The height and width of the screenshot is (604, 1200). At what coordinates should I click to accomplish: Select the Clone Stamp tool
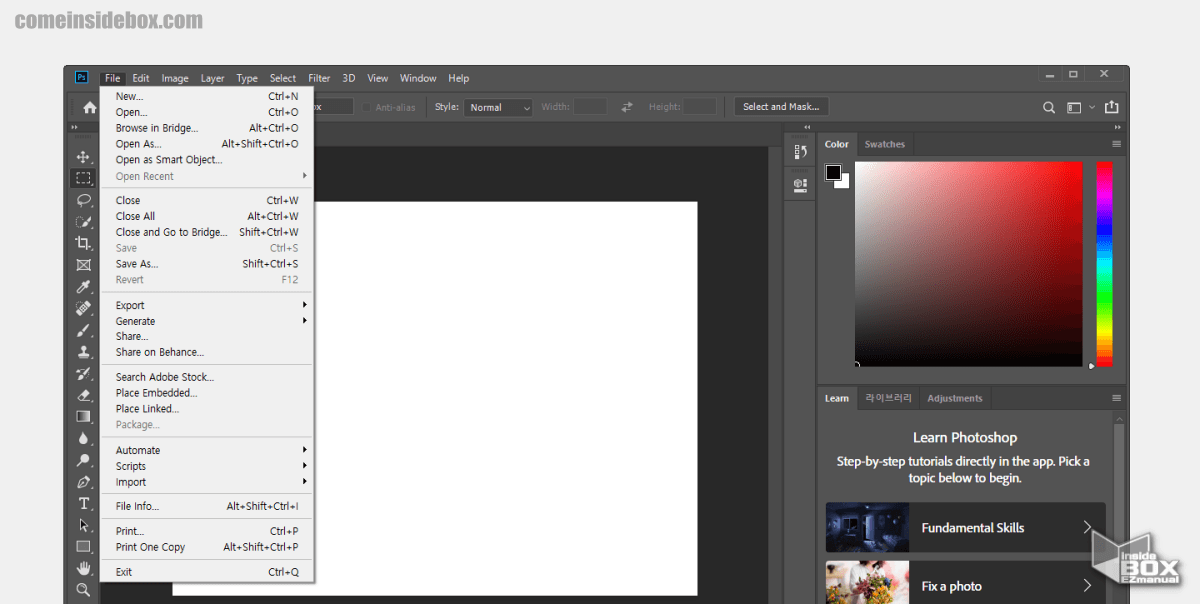[84, 352]
